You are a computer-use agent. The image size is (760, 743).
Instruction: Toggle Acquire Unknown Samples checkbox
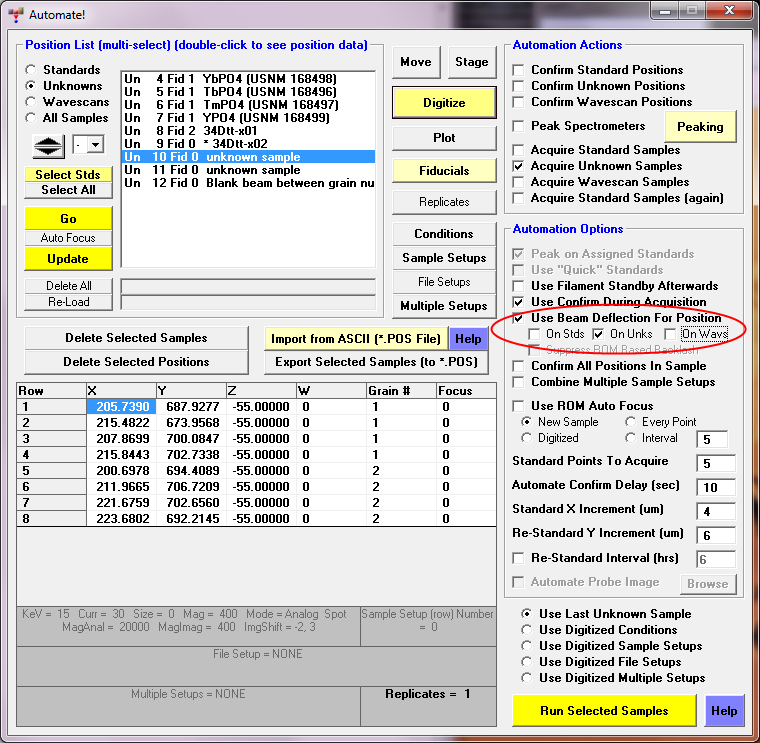pos(518,166)
